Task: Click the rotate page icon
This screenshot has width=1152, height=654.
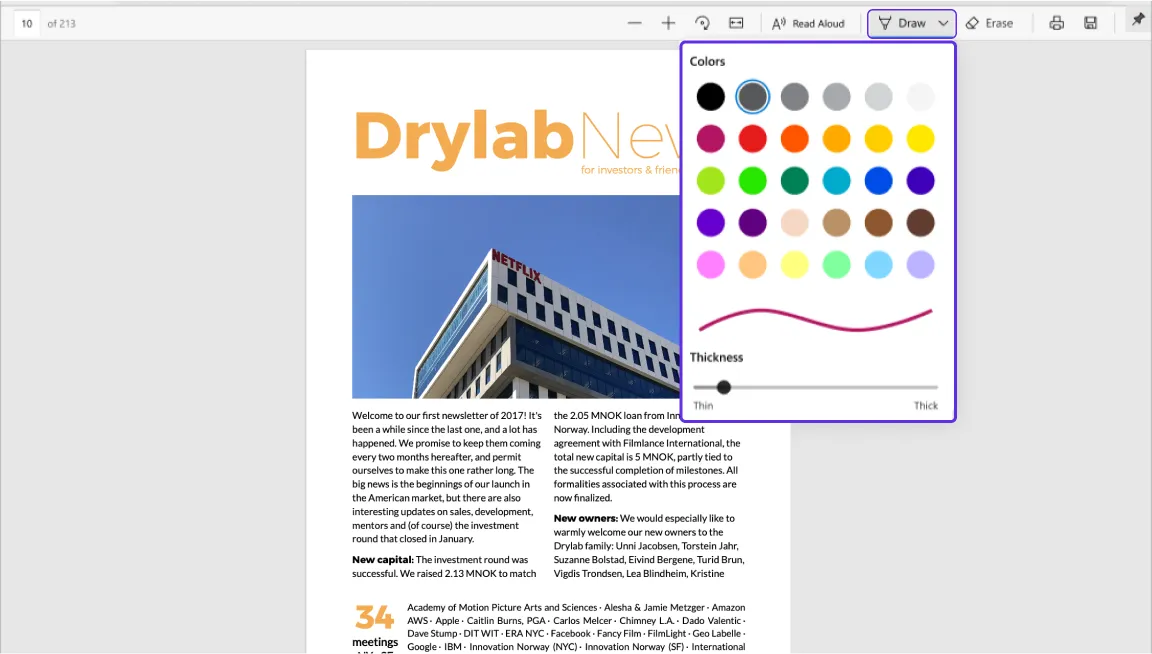Action: pyautogui.click(x=702, y=24)
